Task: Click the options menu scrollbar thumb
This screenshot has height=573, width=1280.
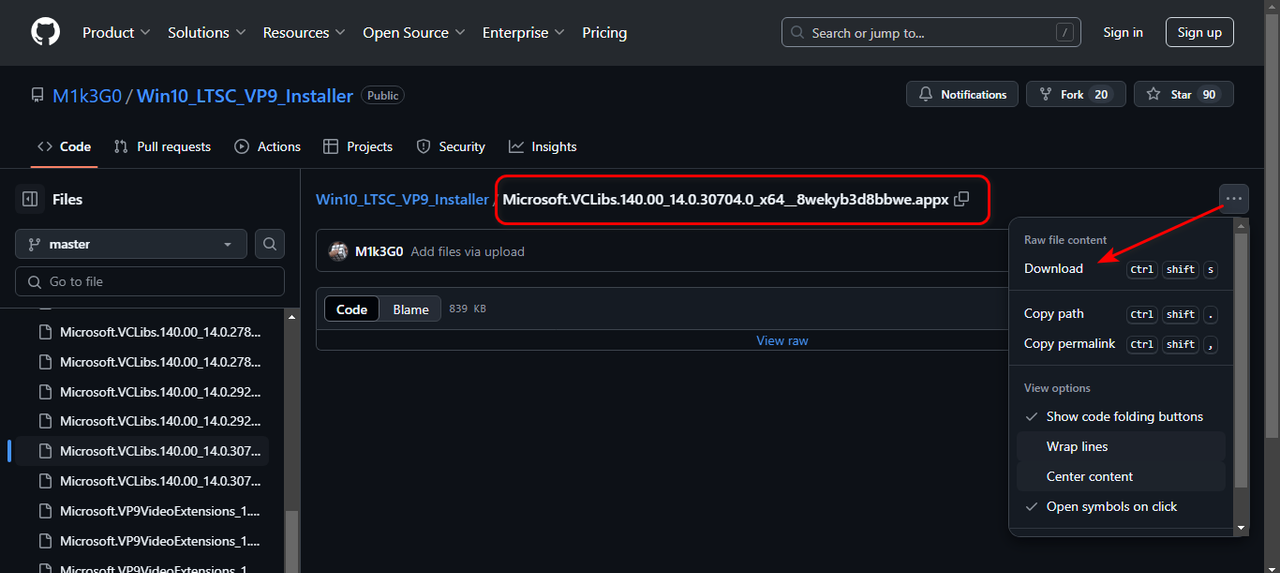Action: click(1242, 360)
